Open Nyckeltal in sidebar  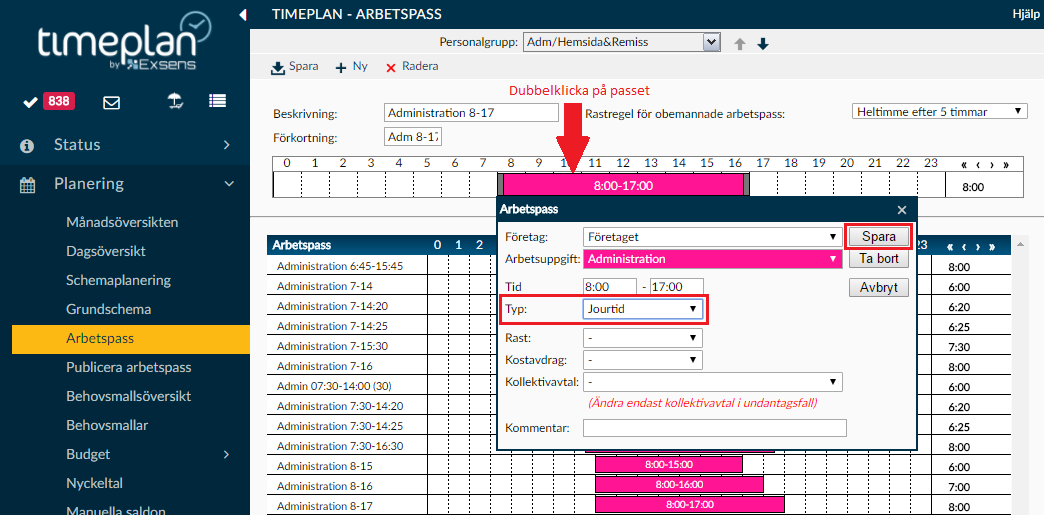[x=95, y=483]
